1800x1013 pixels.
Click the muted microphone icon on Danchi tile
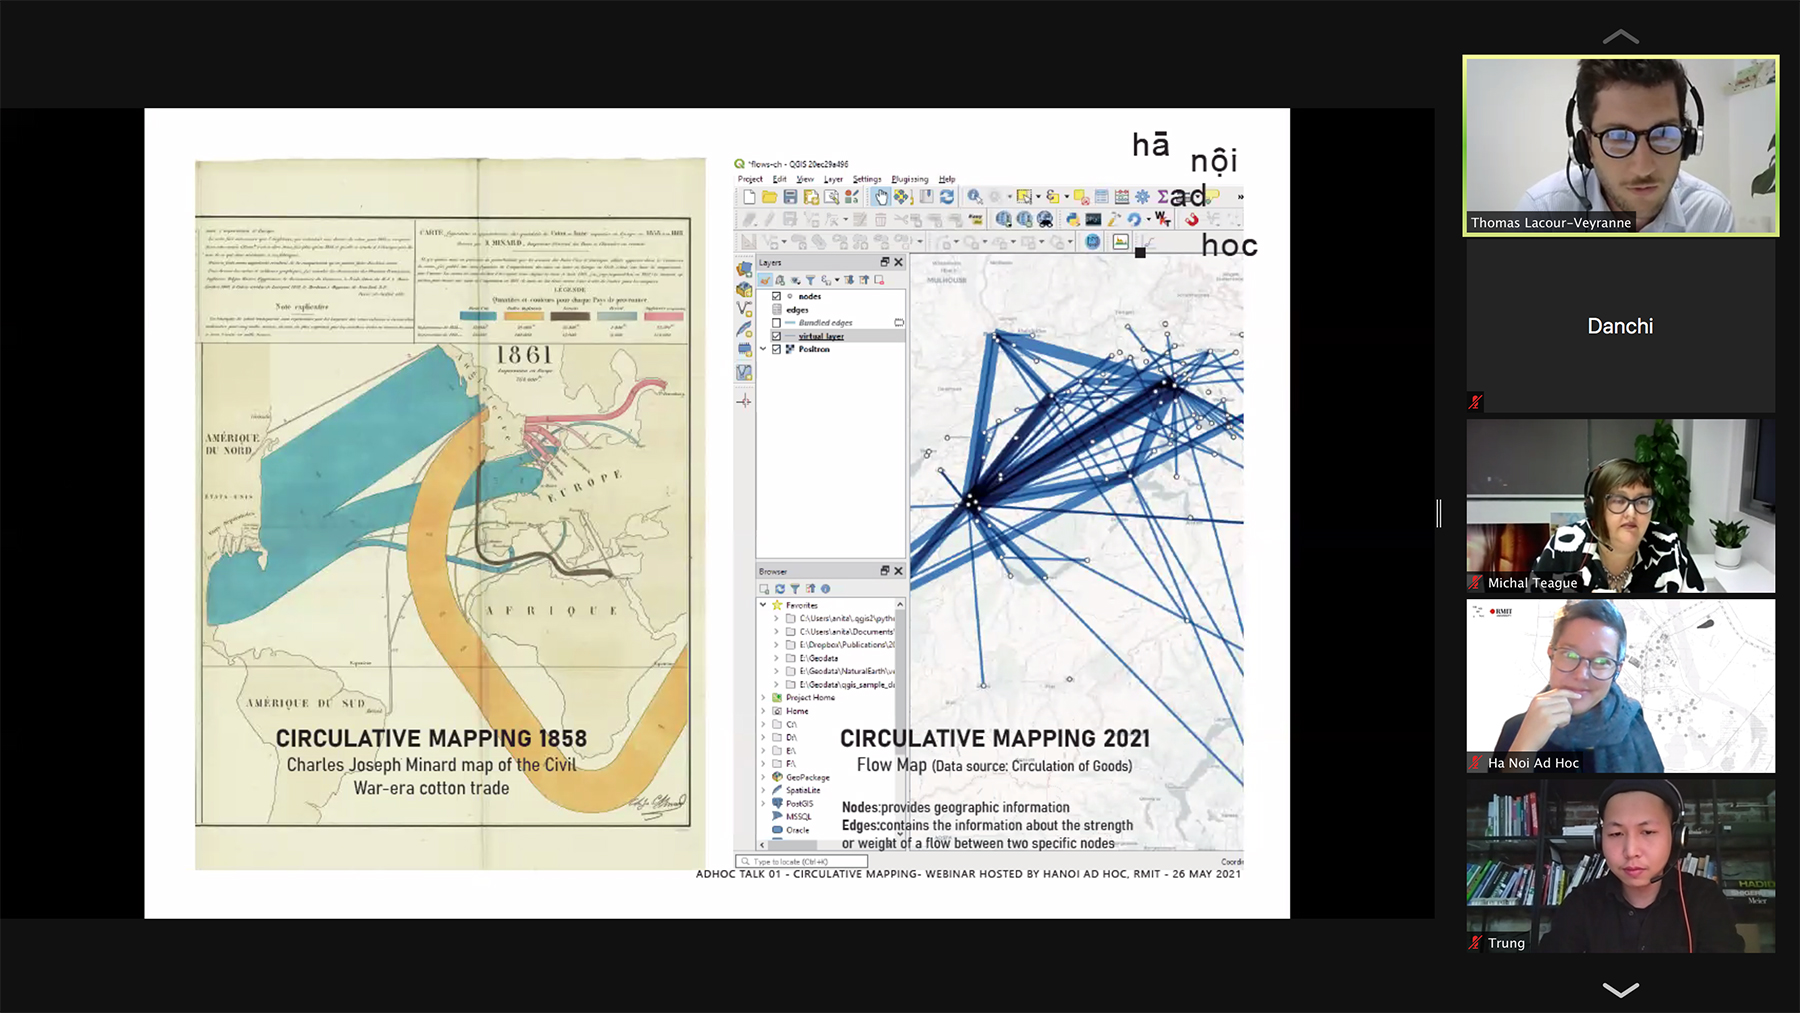[x=1475, y=402]
